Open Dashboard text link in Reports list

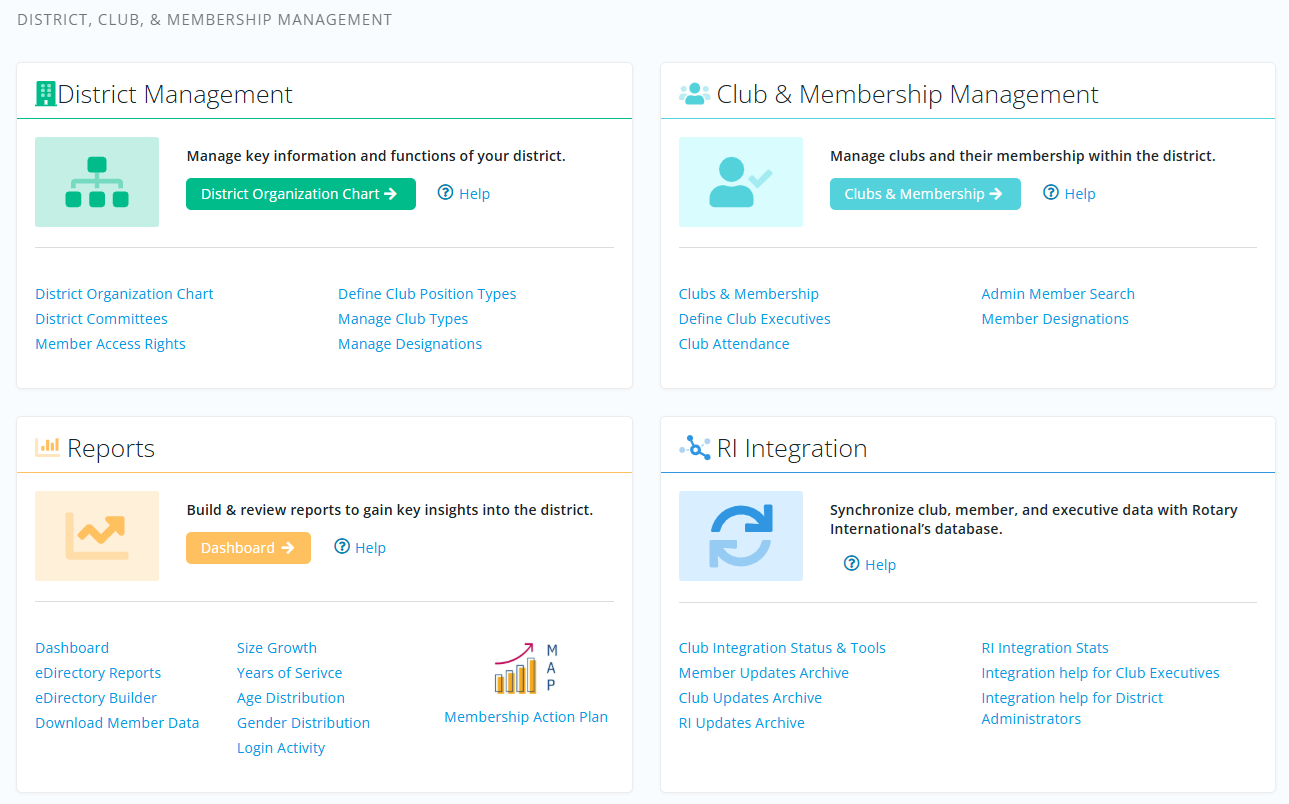click(72, 648)
